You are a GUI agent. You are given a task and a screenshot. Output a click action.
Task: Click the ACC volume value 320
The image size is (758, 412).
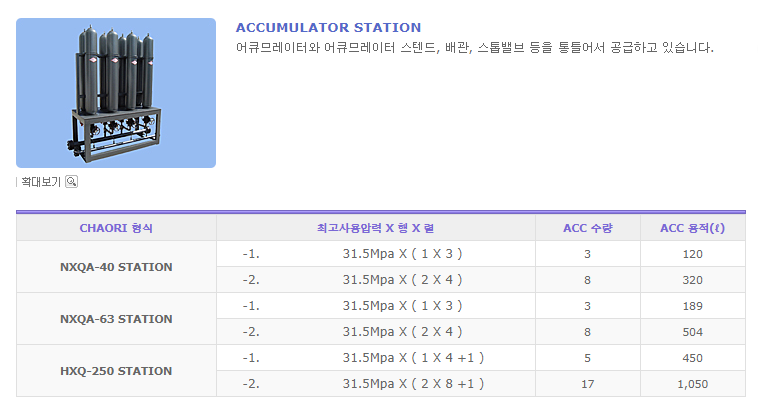(693, 280)
